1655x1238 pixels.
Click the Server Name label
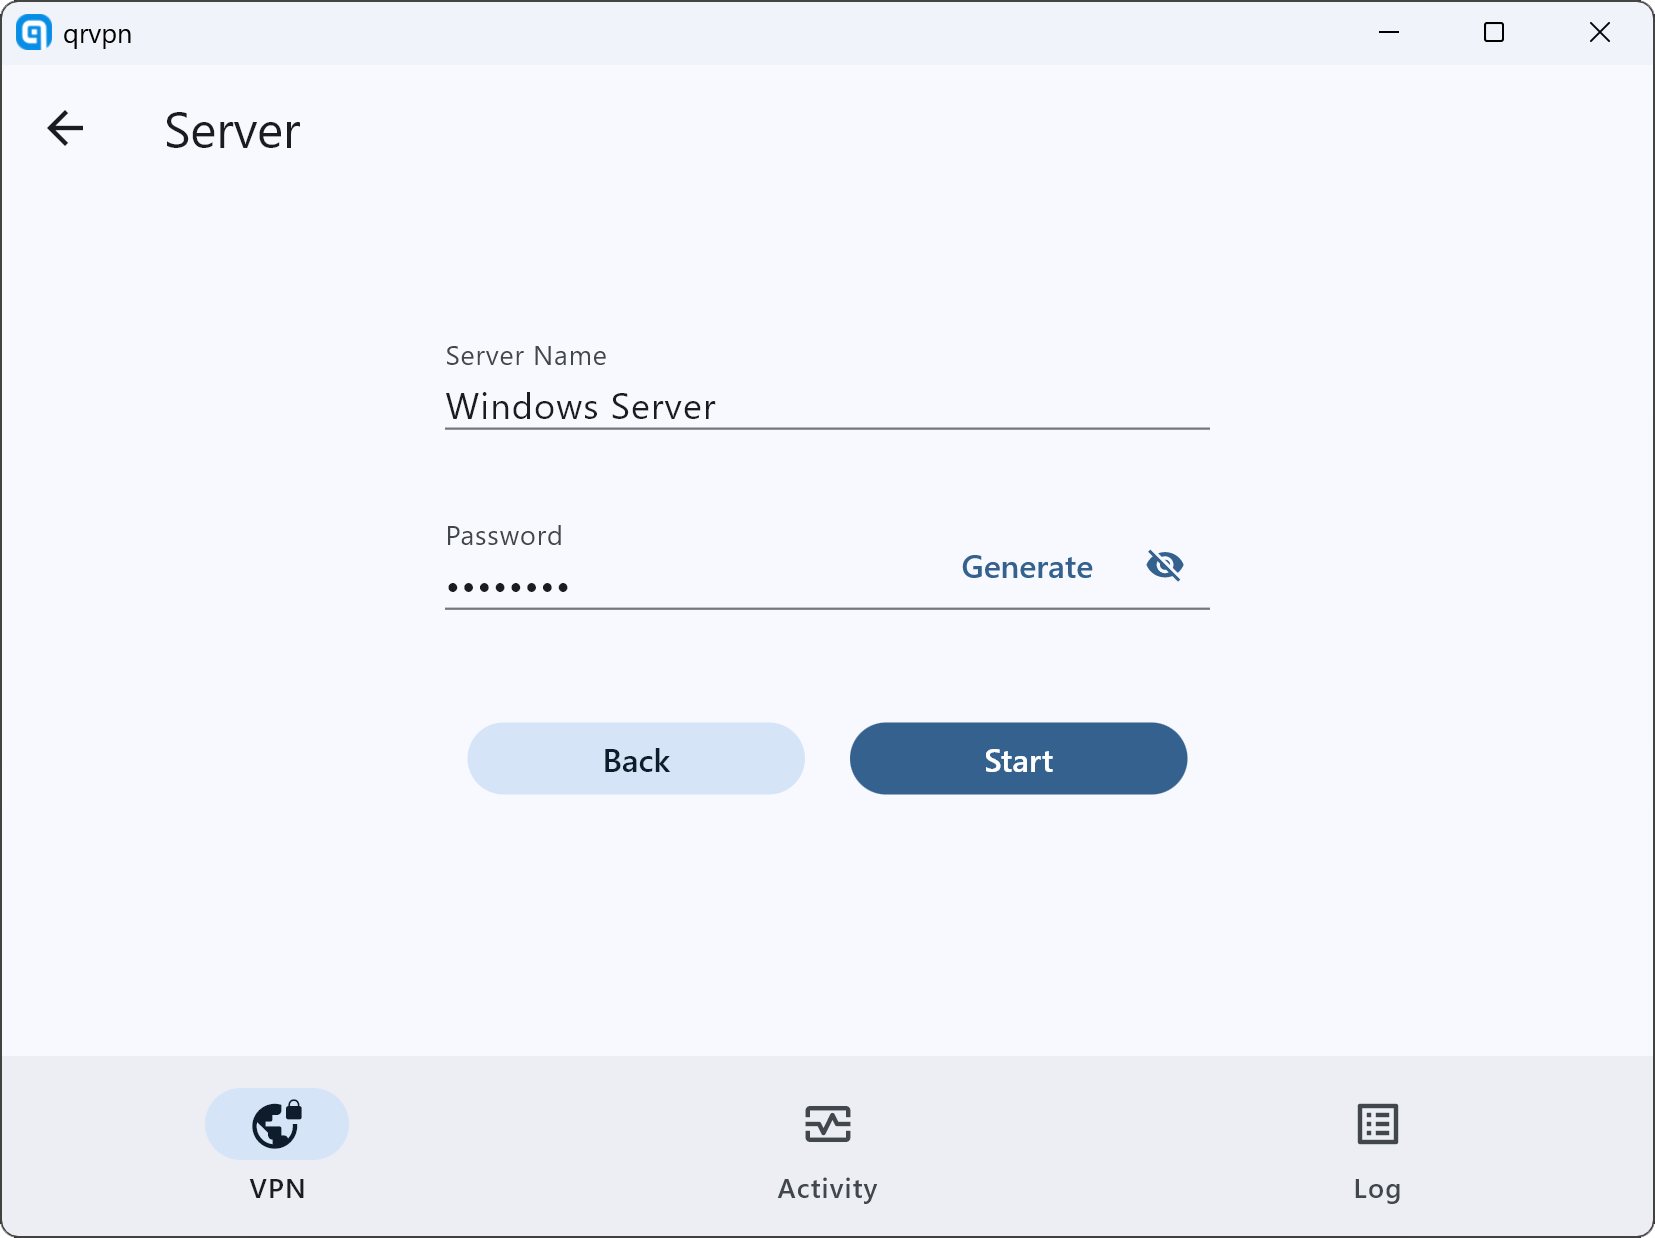coord(526,356)
